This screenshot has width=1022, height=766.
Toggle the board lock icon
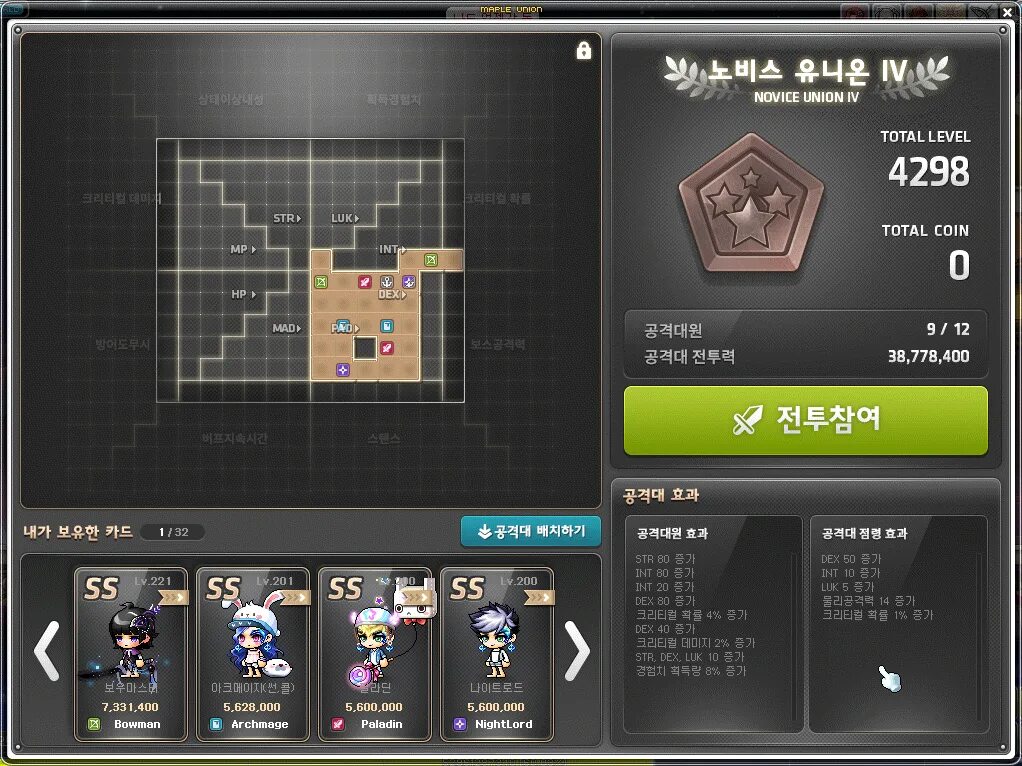[583, 50]
